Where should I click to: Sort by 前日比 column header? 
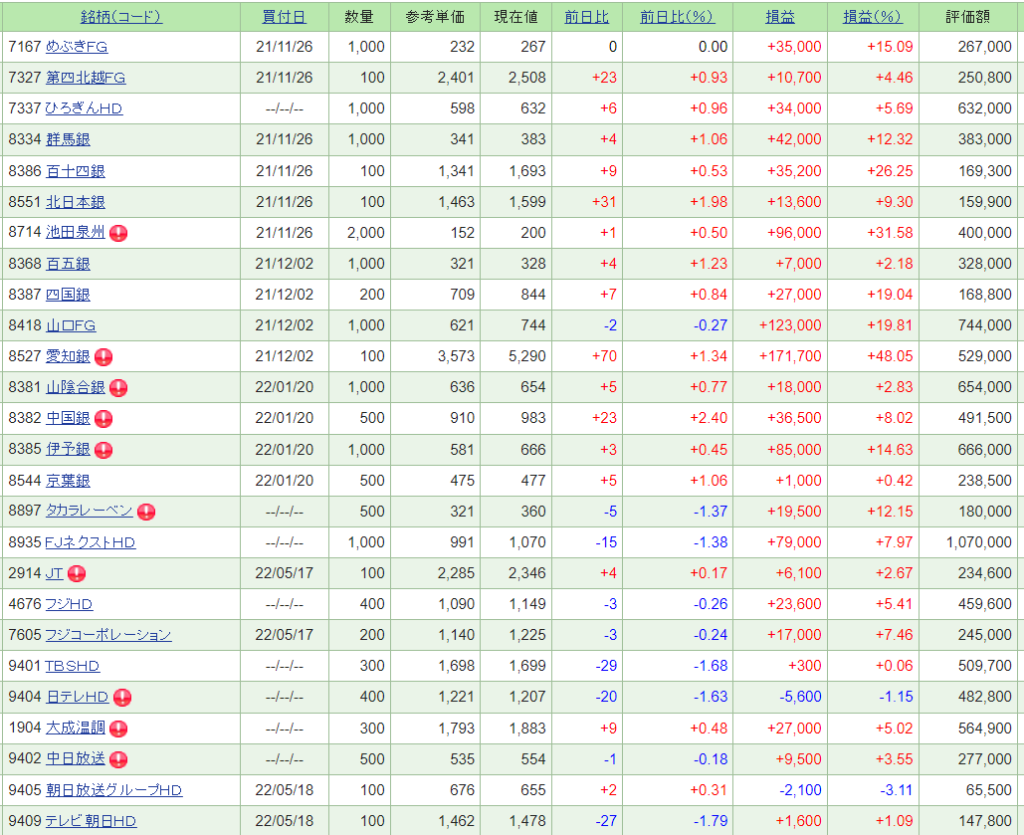pyautogui.click(x=586, y=16)
